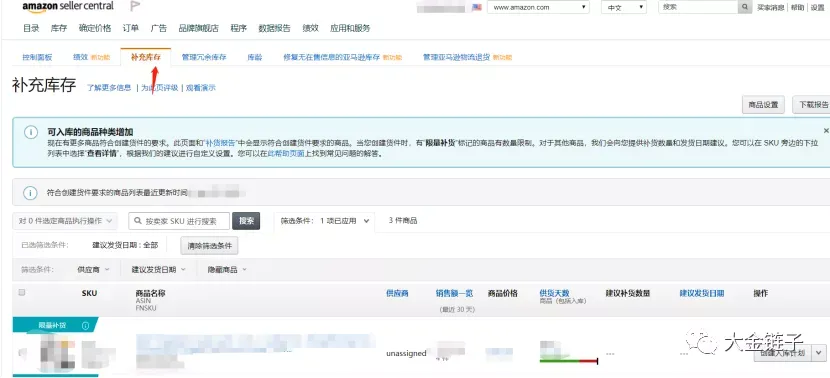Click the info icon on the 可入库的商品种类增加 banner
Viewport: 830px width, 378px height.
[31, 132]
